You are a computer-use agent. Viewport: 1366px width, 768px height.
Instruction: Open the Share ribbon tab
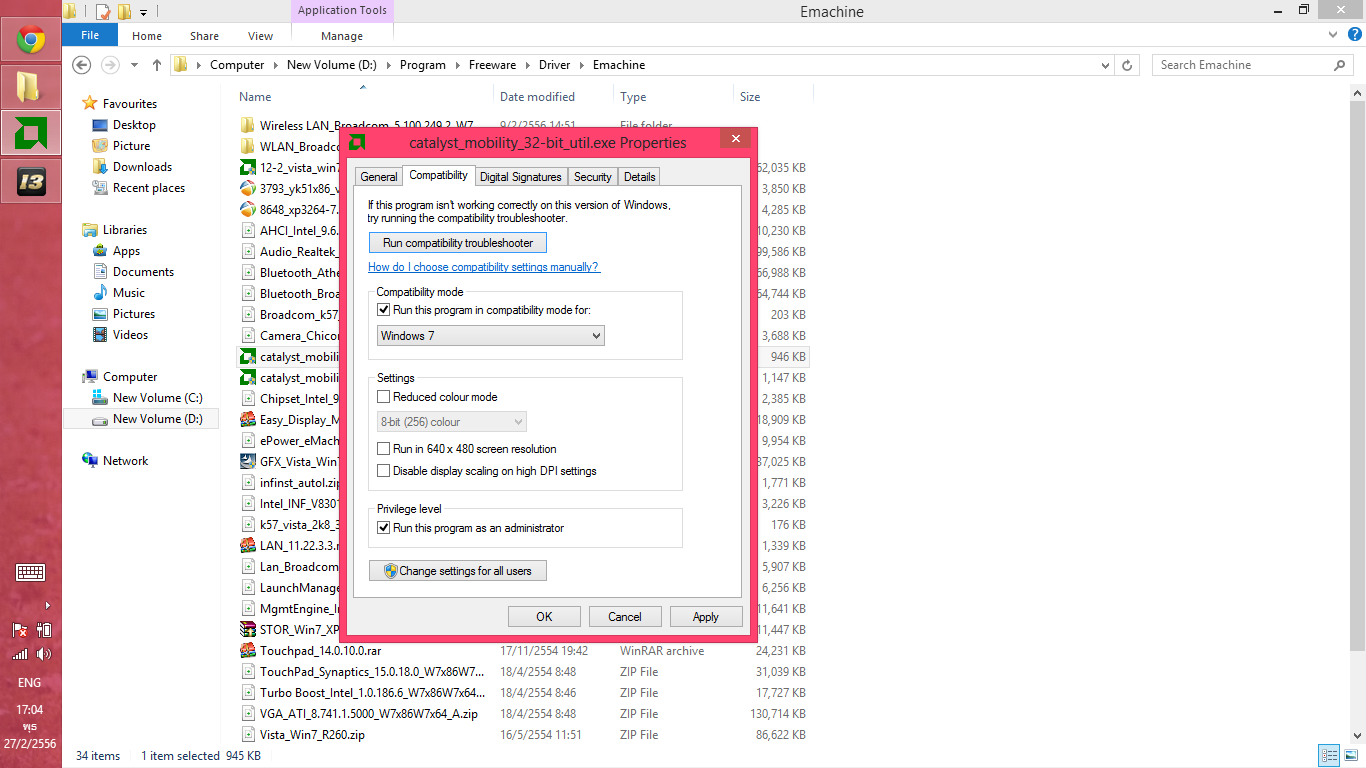204,36
